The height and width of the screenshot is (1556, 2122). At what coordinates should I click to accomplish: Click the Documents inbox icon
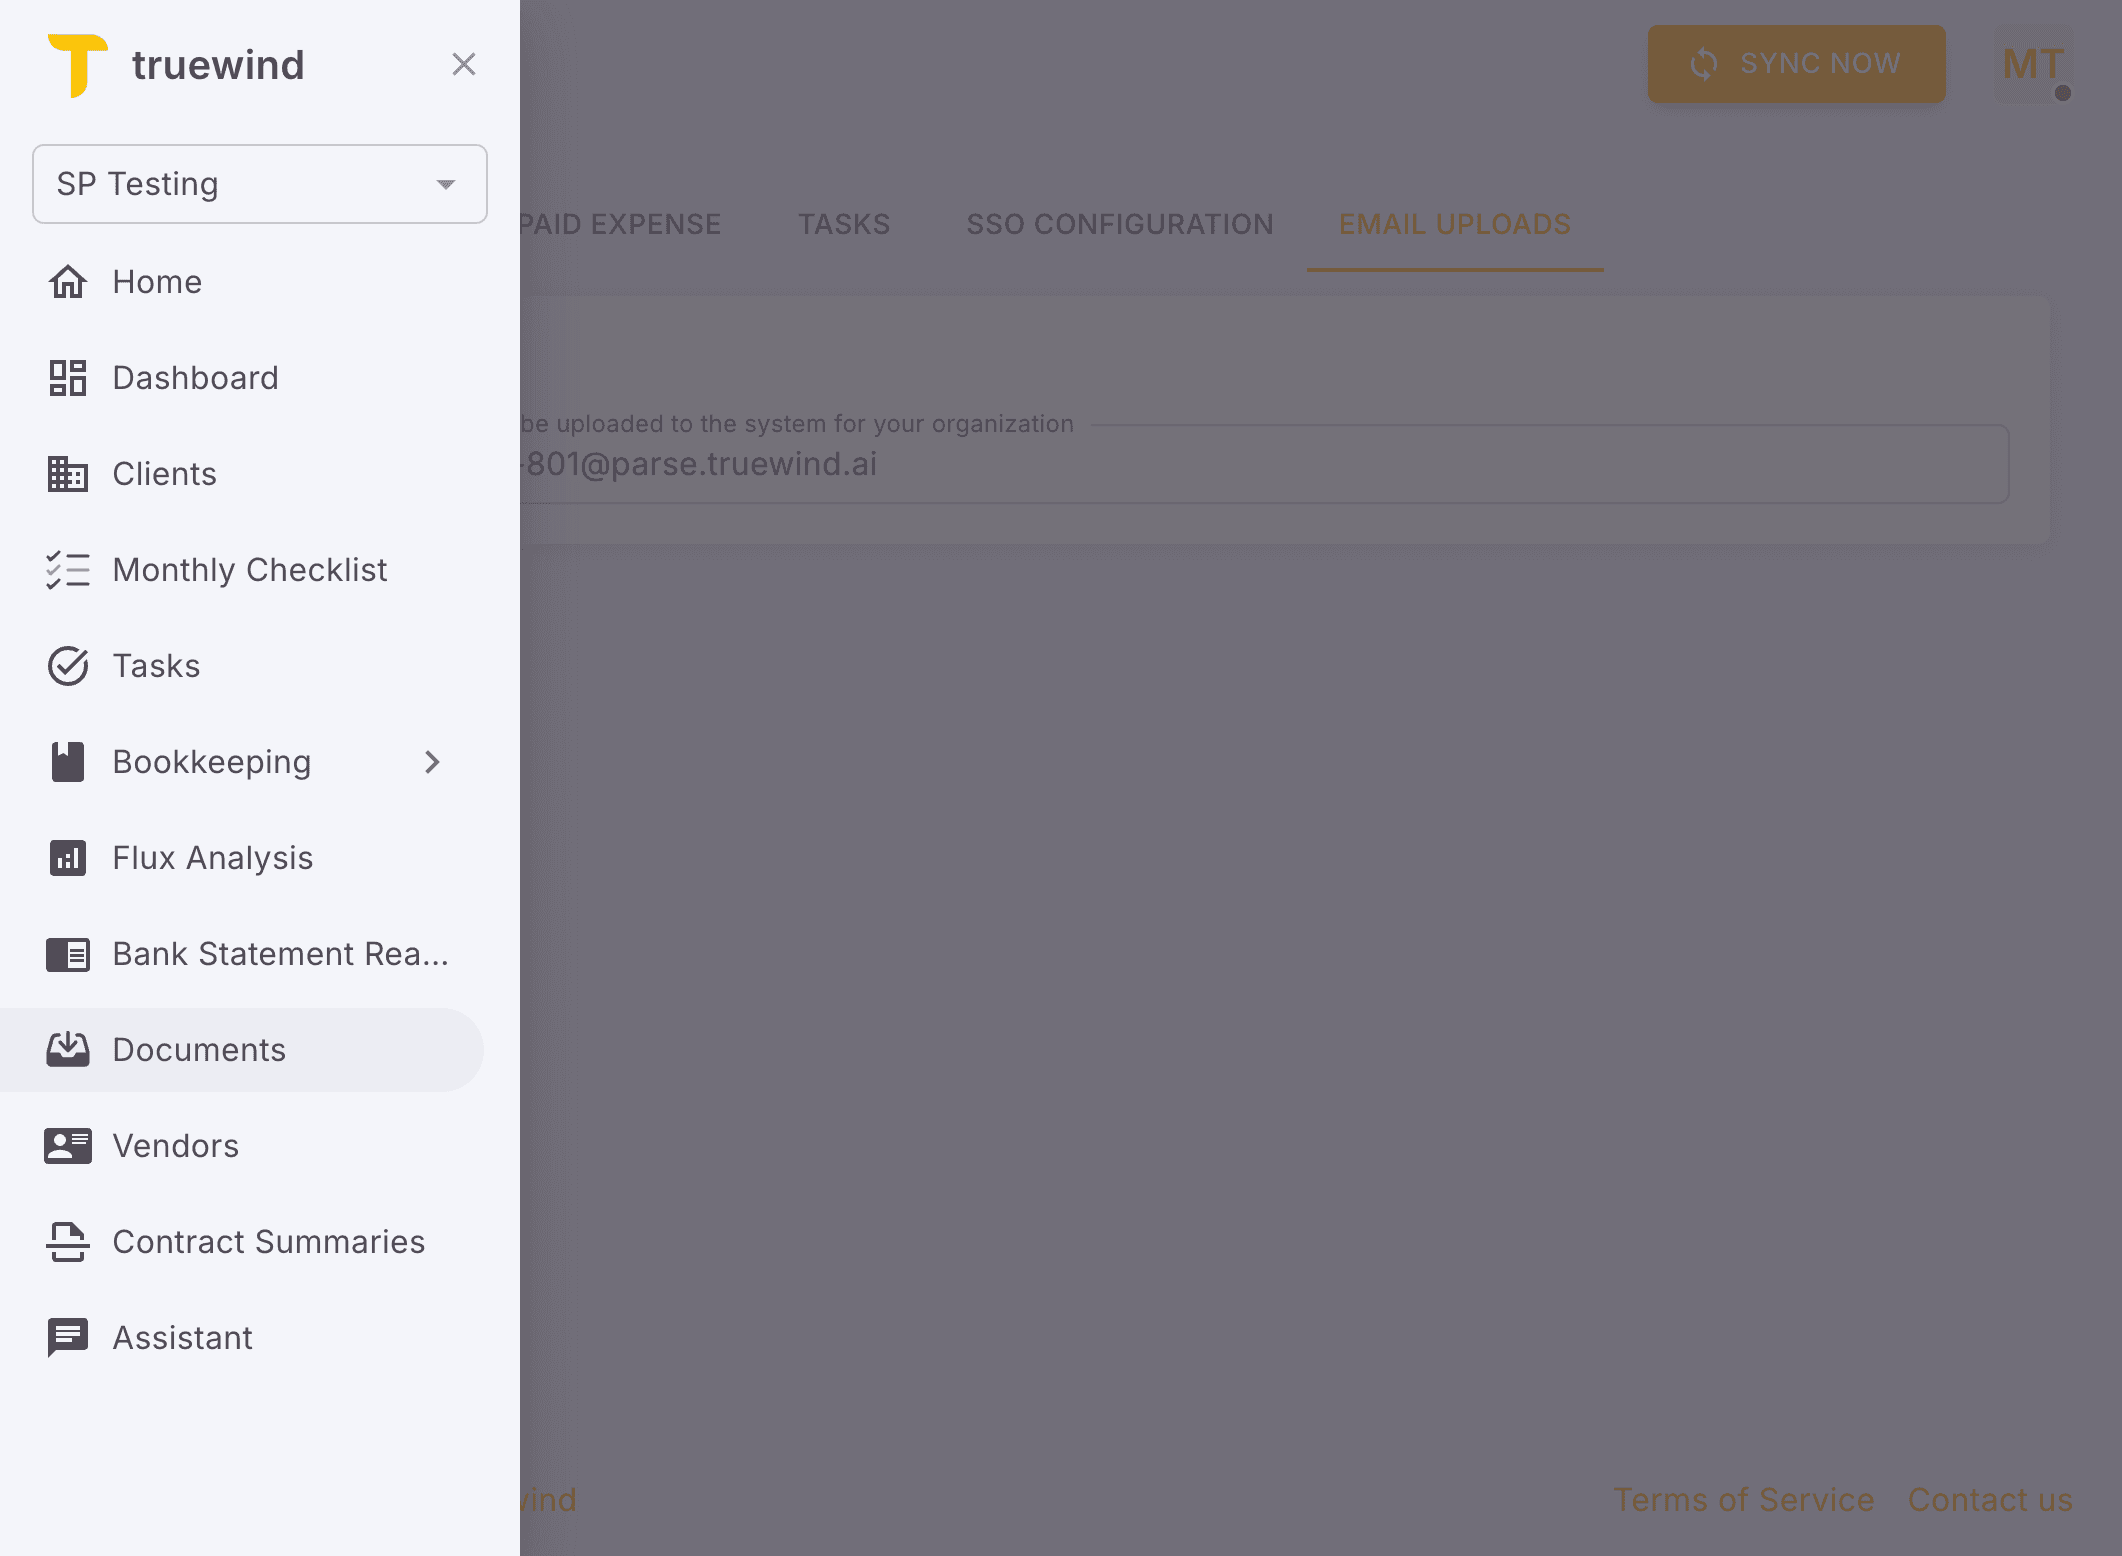click(68, 1049)
